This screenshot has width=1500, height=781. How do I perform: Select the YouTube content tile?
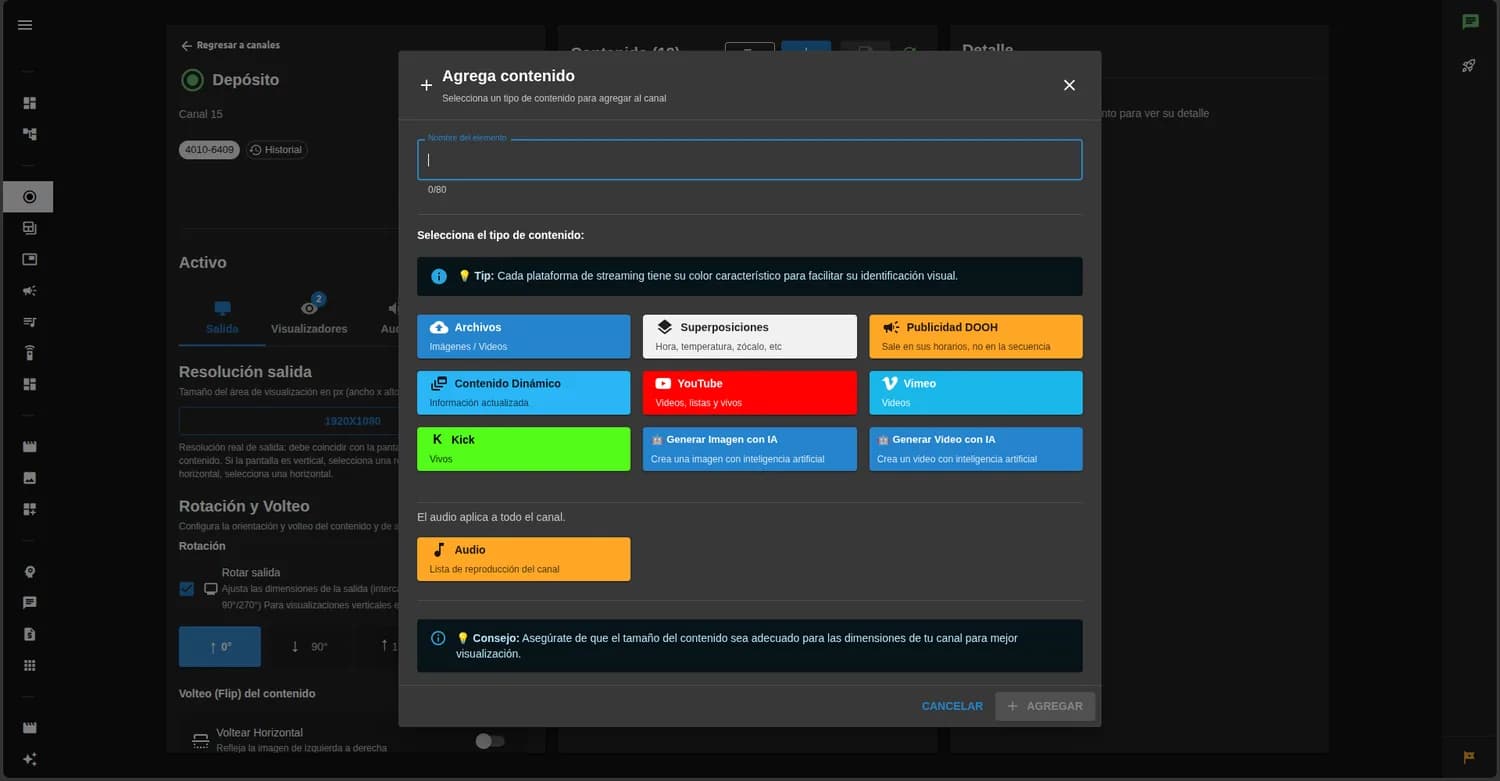point(750,392)
